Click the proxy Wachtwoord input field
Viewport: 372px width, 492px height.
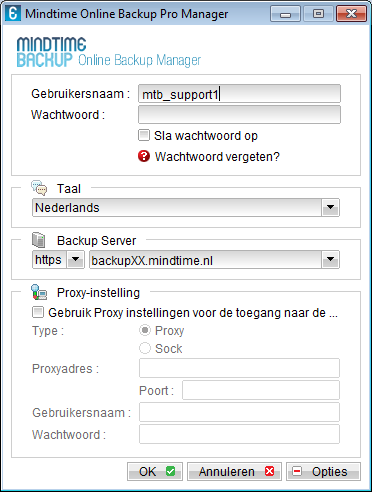click(x=239, y=434)
